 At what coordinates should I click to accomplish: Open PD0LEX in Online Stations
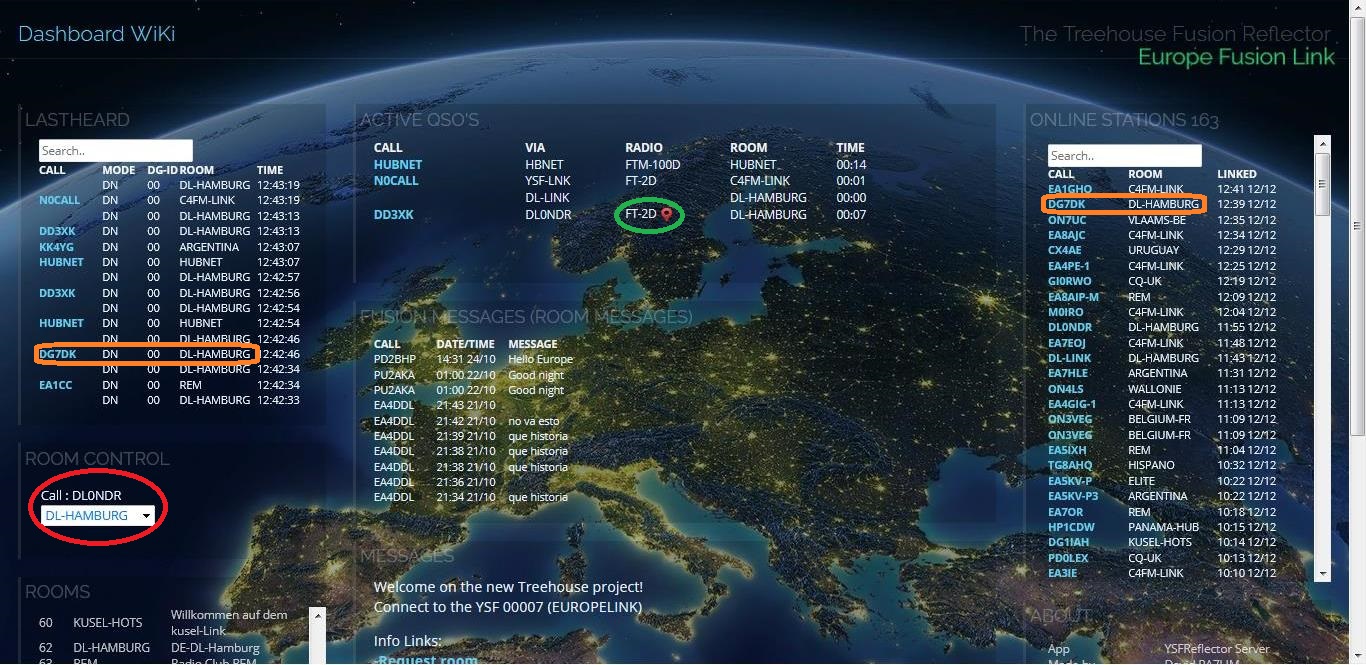1068,558
